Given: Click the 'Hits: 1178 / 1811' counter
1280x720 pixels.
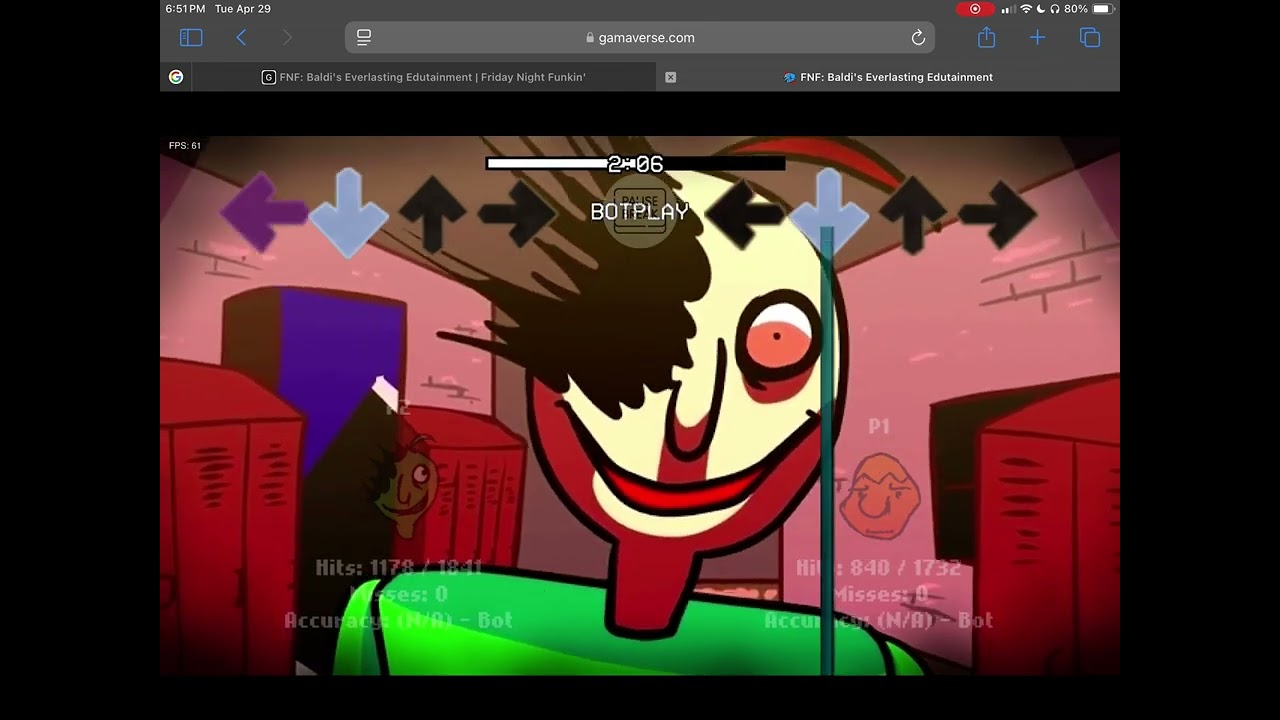Looking at the screenshot, I should tap(399, 568).
